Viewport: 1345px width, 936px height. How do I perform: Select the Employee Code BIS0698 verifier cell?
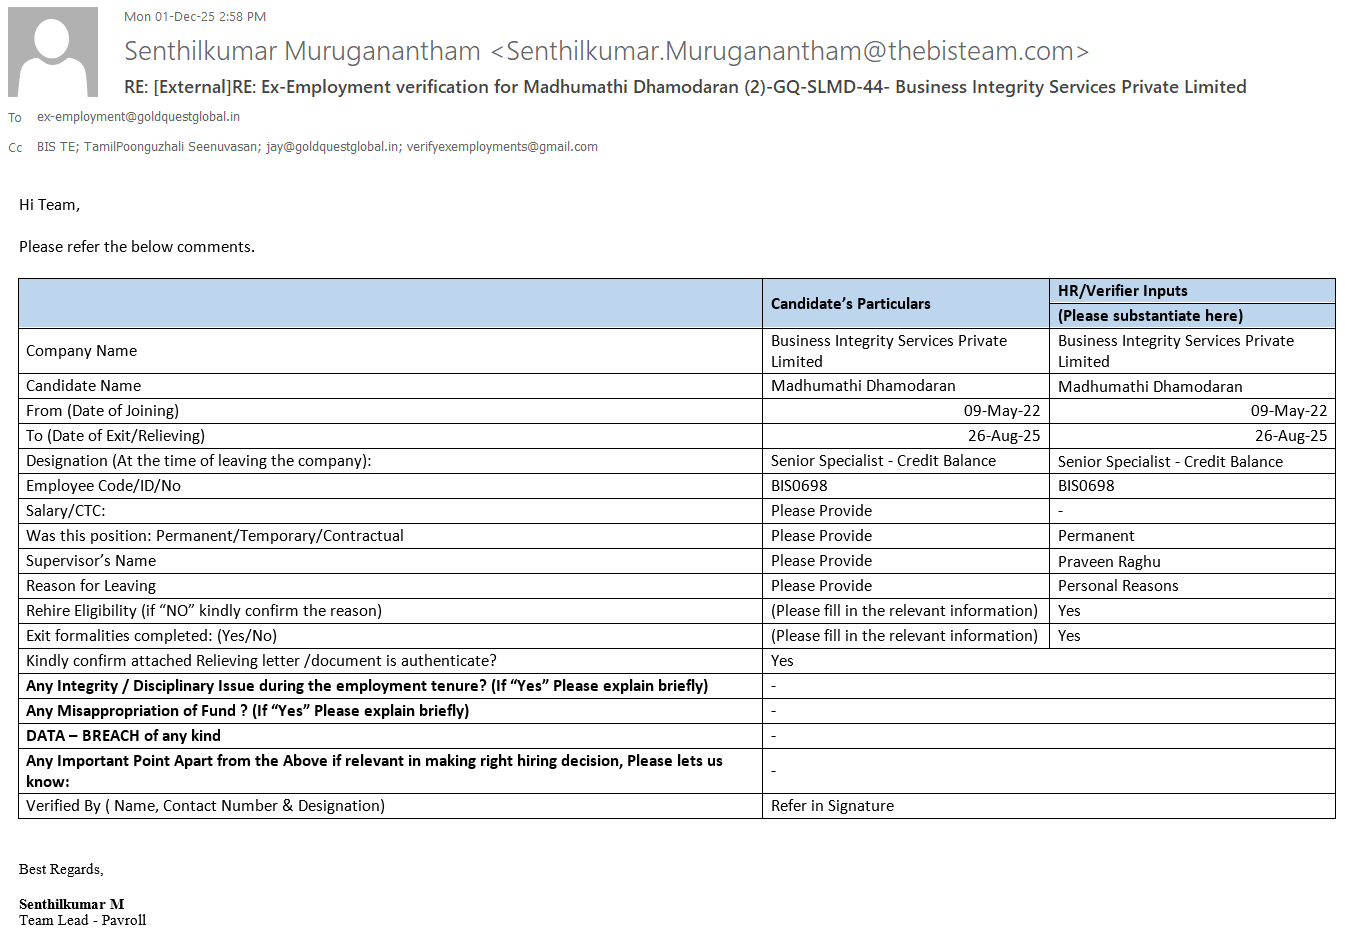point(1086,486)
